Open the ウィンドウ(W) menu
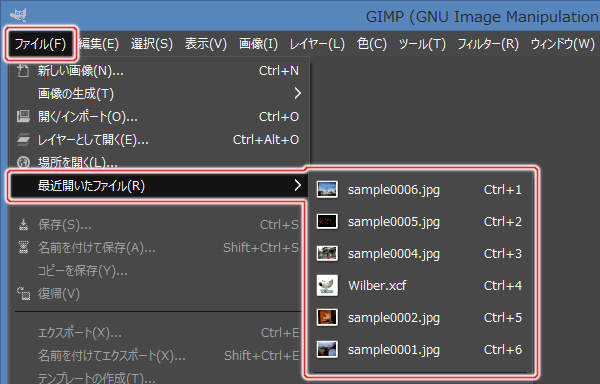This screenshot has width=600, height=384. coord(562,44)
